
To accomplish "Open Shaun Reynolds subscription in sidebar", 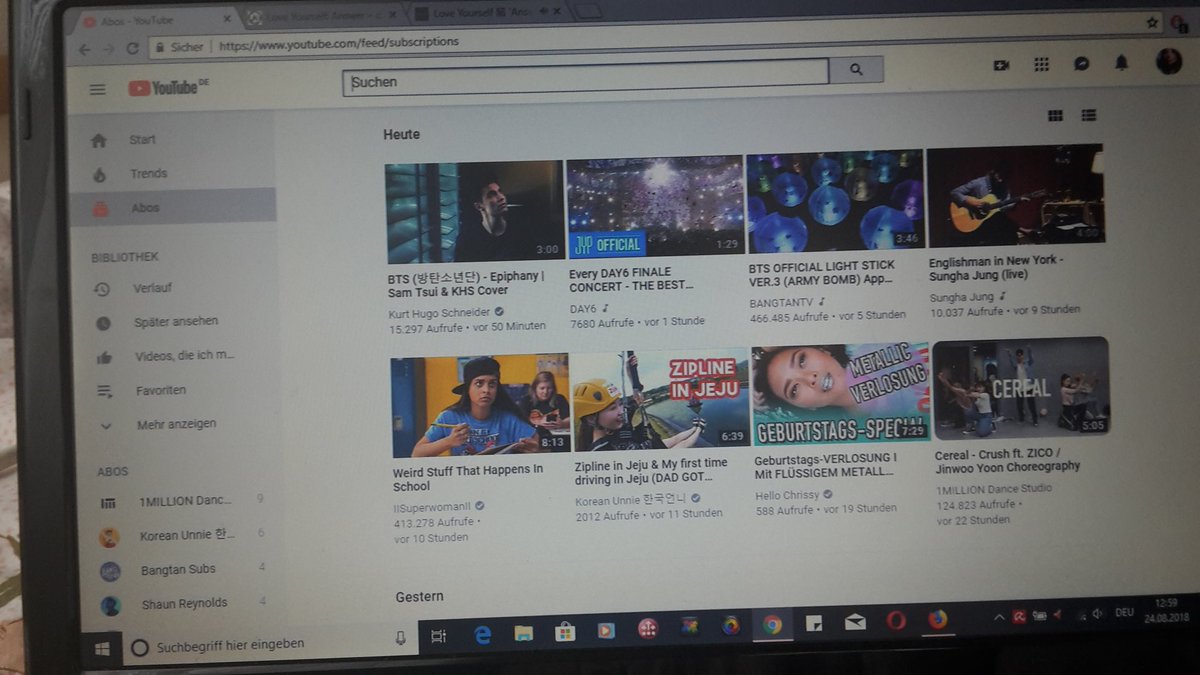I will coord(183,603).
